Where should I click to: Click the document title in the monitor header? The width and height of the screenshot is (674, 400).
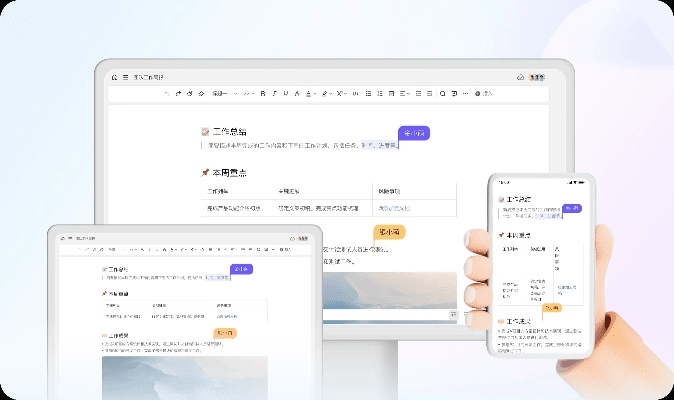pos(148,77)
